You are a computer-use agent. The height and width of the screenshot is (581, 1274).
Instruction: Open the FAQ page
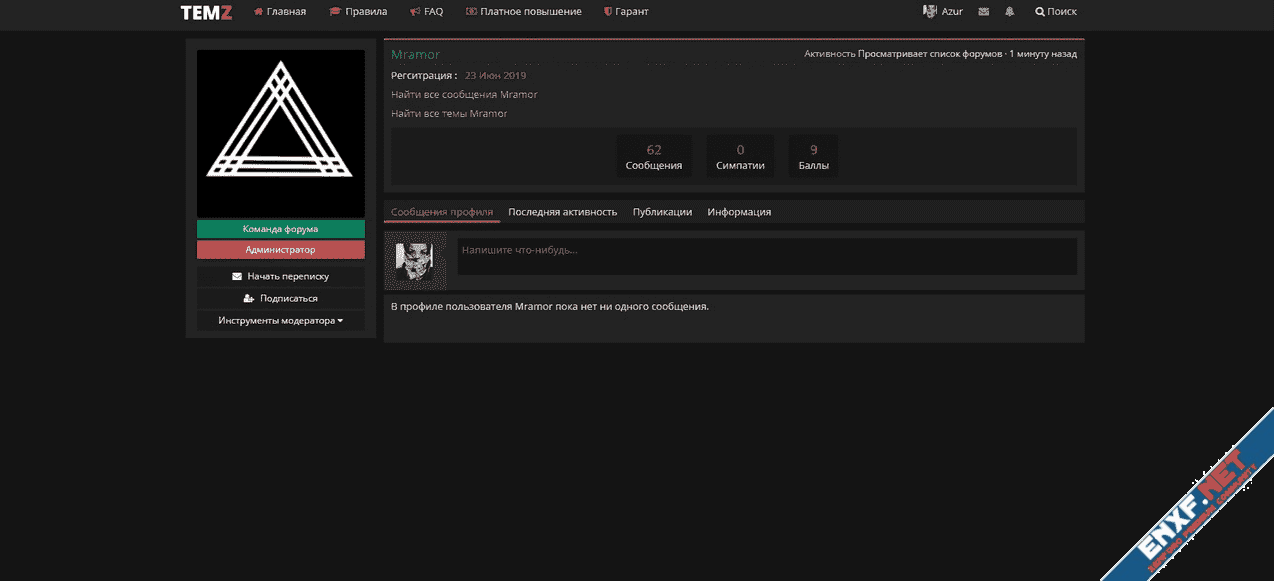pos(427,12)
